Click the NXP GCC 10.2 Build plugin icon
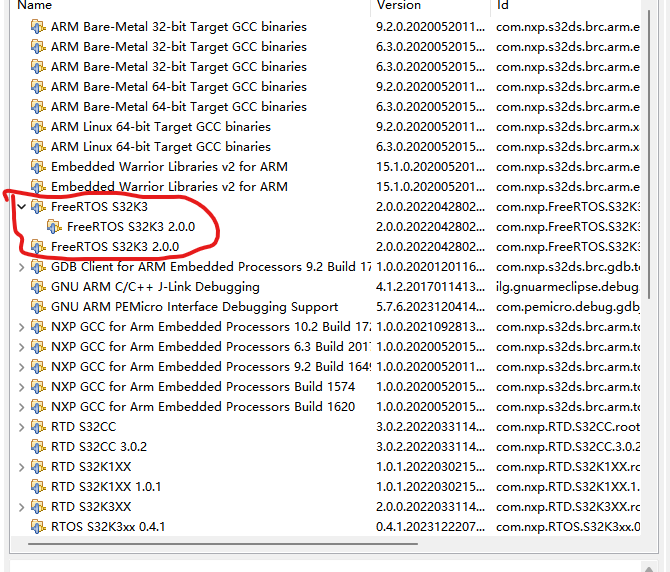The width and height of the screenshot is (670, 572). click(38, 327)
